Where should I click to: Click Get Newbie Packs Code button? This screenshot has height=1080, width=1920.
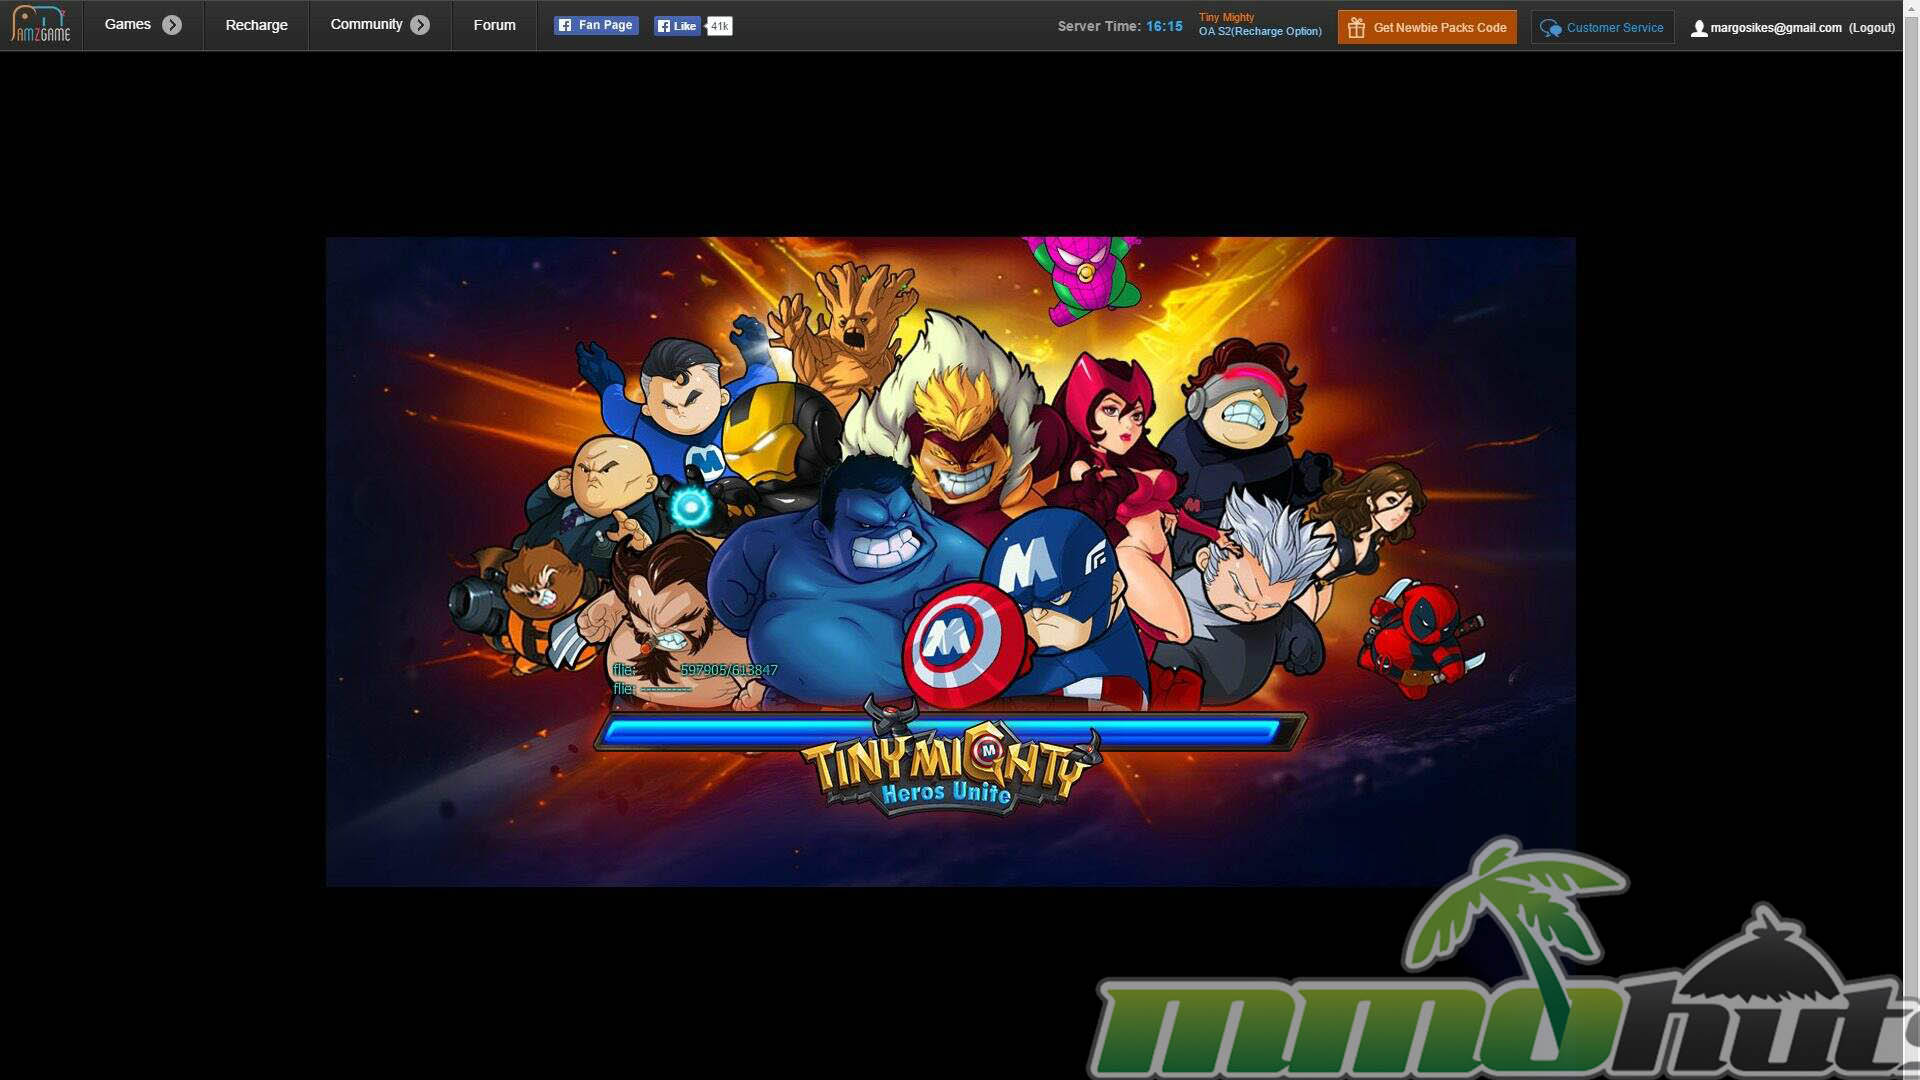tap(1439, 28)
